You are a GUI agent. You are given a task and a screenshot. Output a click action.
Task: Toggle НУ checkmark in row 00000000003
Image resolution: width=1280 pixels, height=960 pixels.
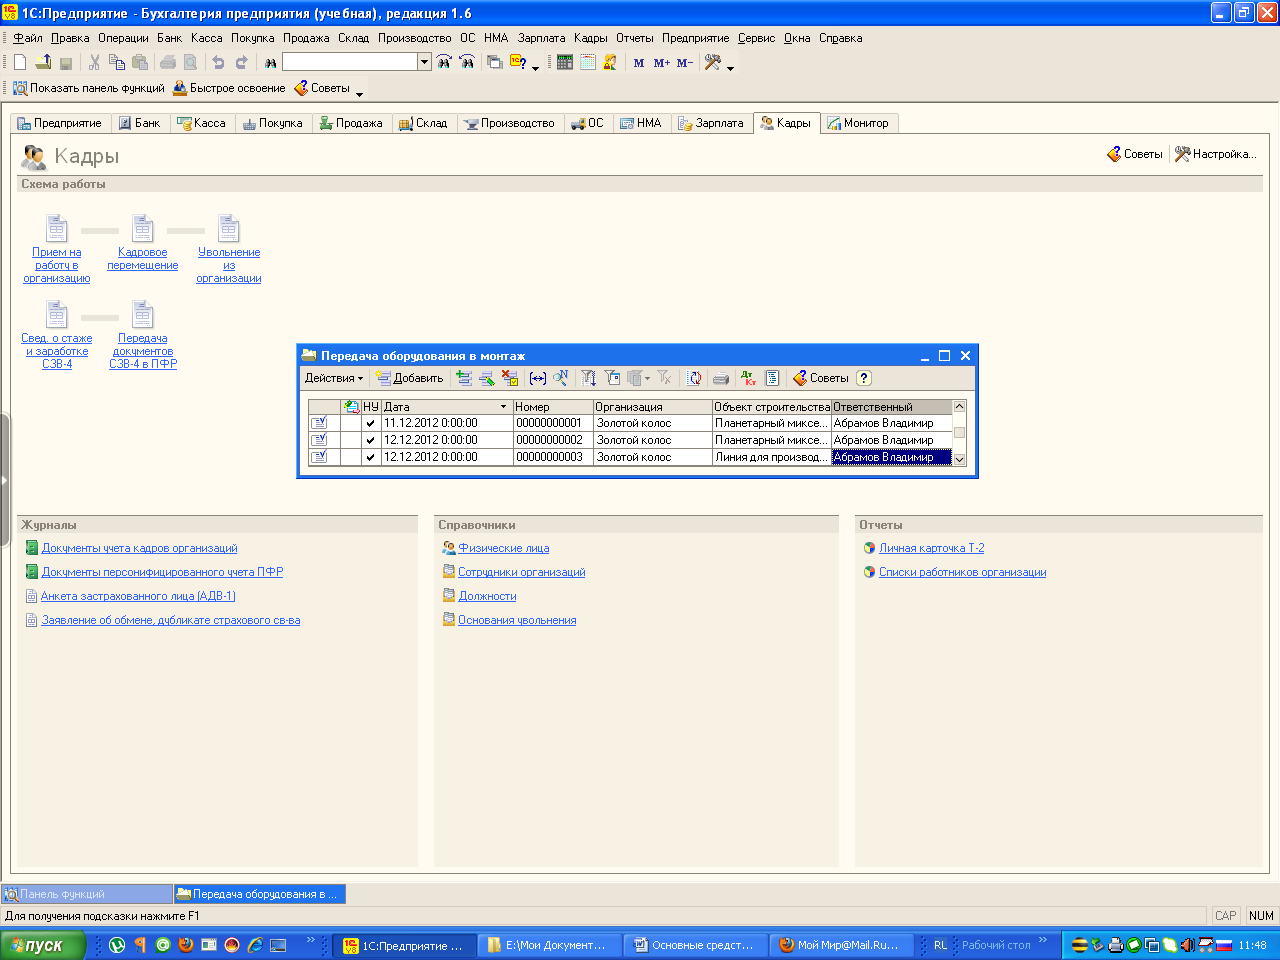point(371,457)
